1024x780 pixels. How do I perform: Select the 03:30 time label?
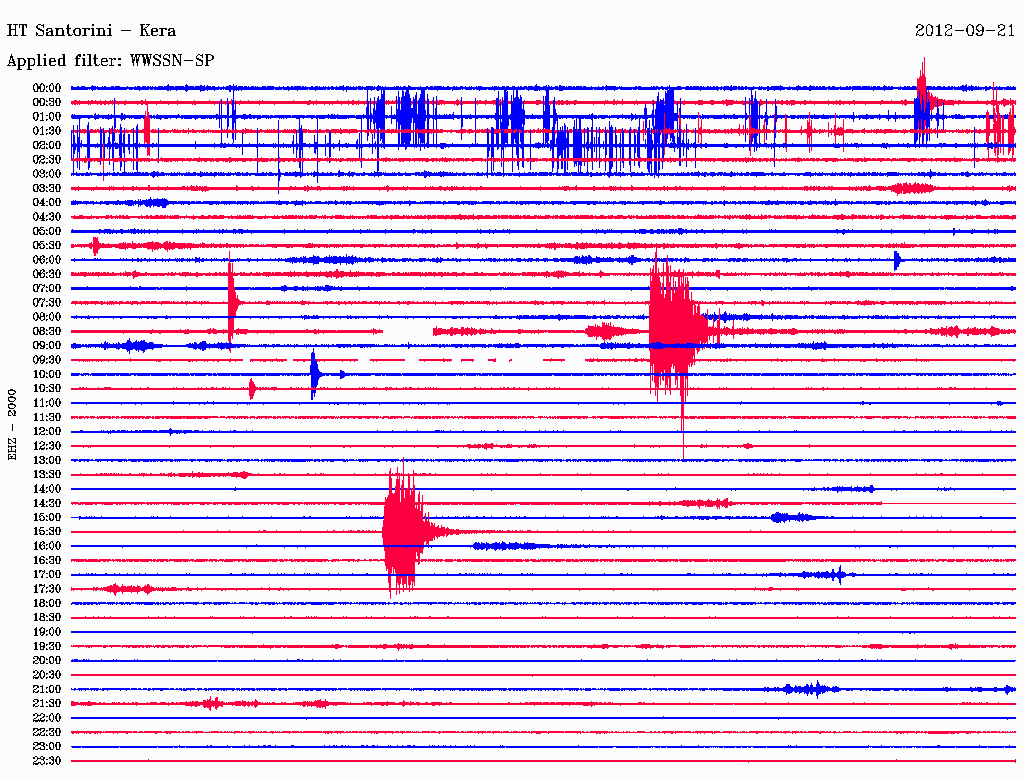coord(47,188)
